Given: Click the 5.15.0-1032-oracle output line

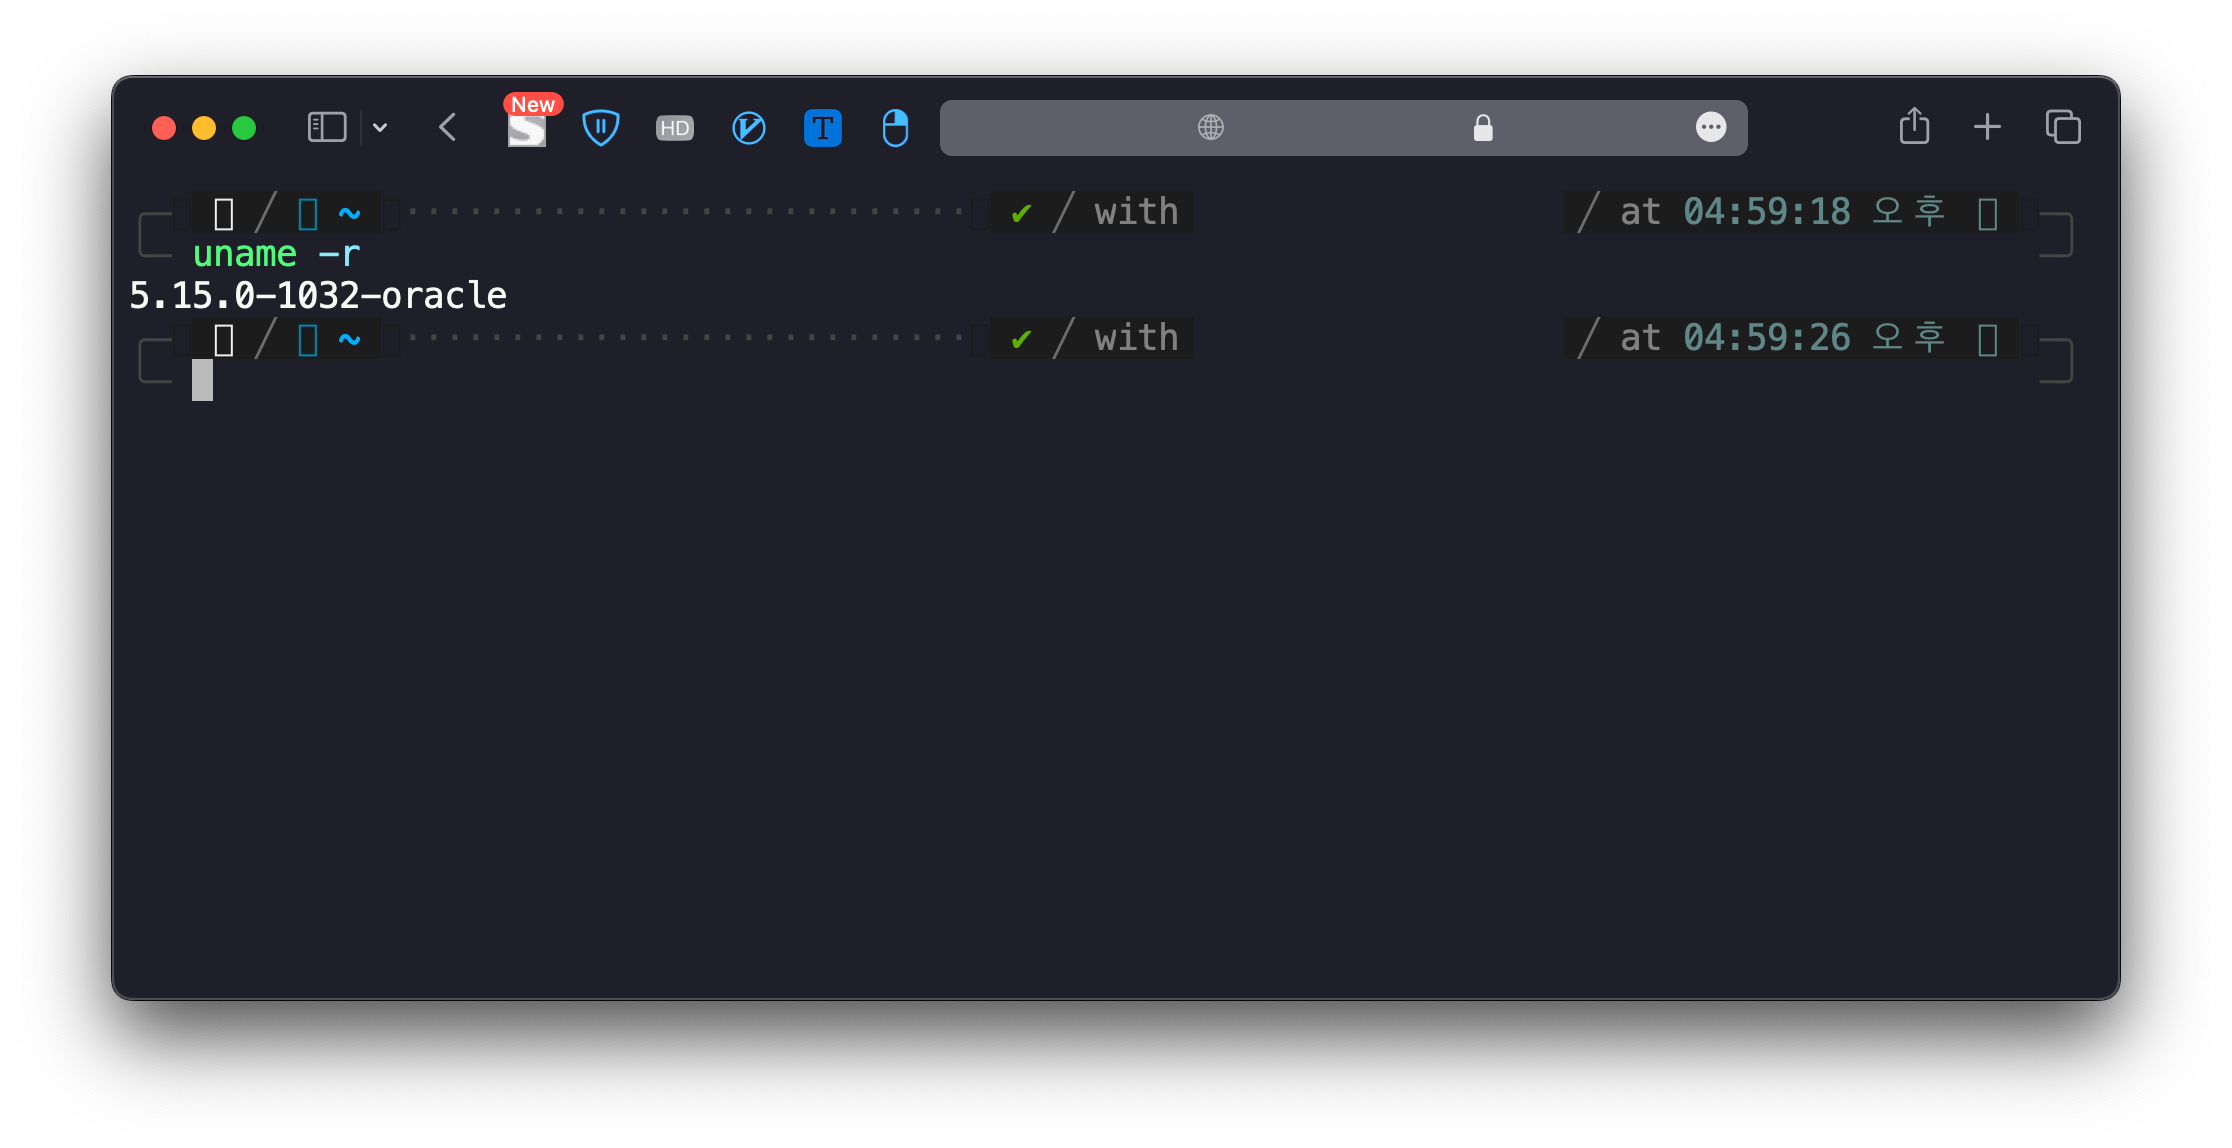Looking at the screenshot, I should pyautogui.click(x=318, y=296).
